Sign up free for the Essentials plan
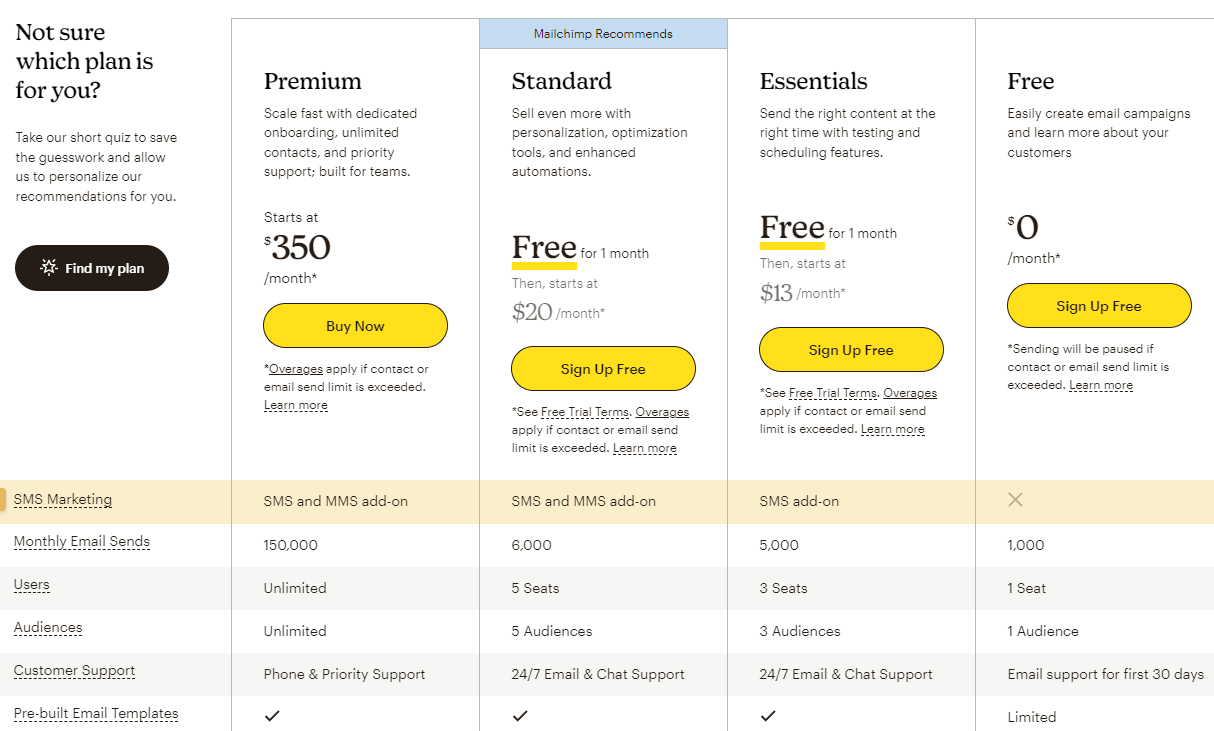1214x731 pixels. click(x=851, y=350)
